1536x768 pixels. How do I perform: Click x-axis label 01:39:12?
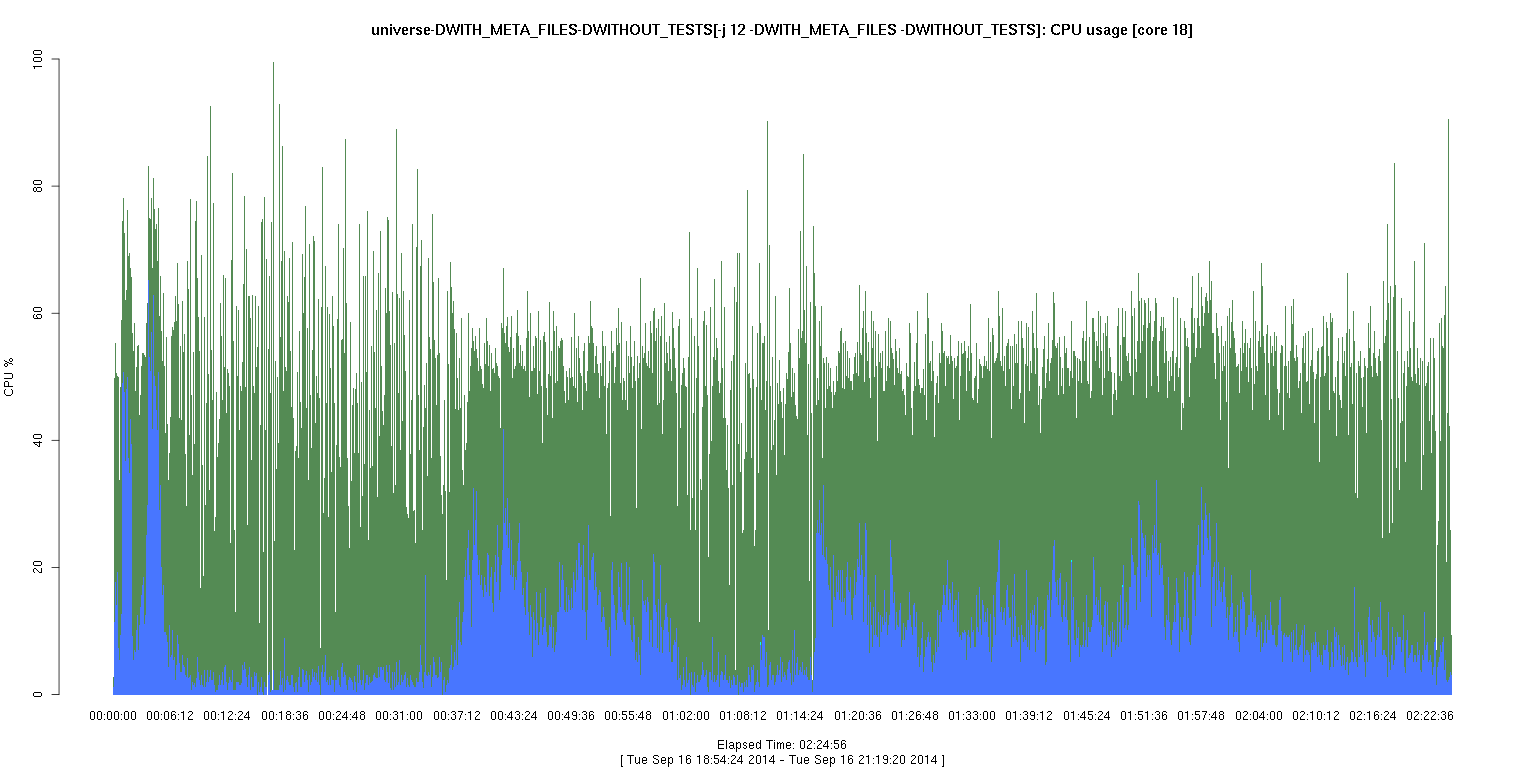[1029, 716]
